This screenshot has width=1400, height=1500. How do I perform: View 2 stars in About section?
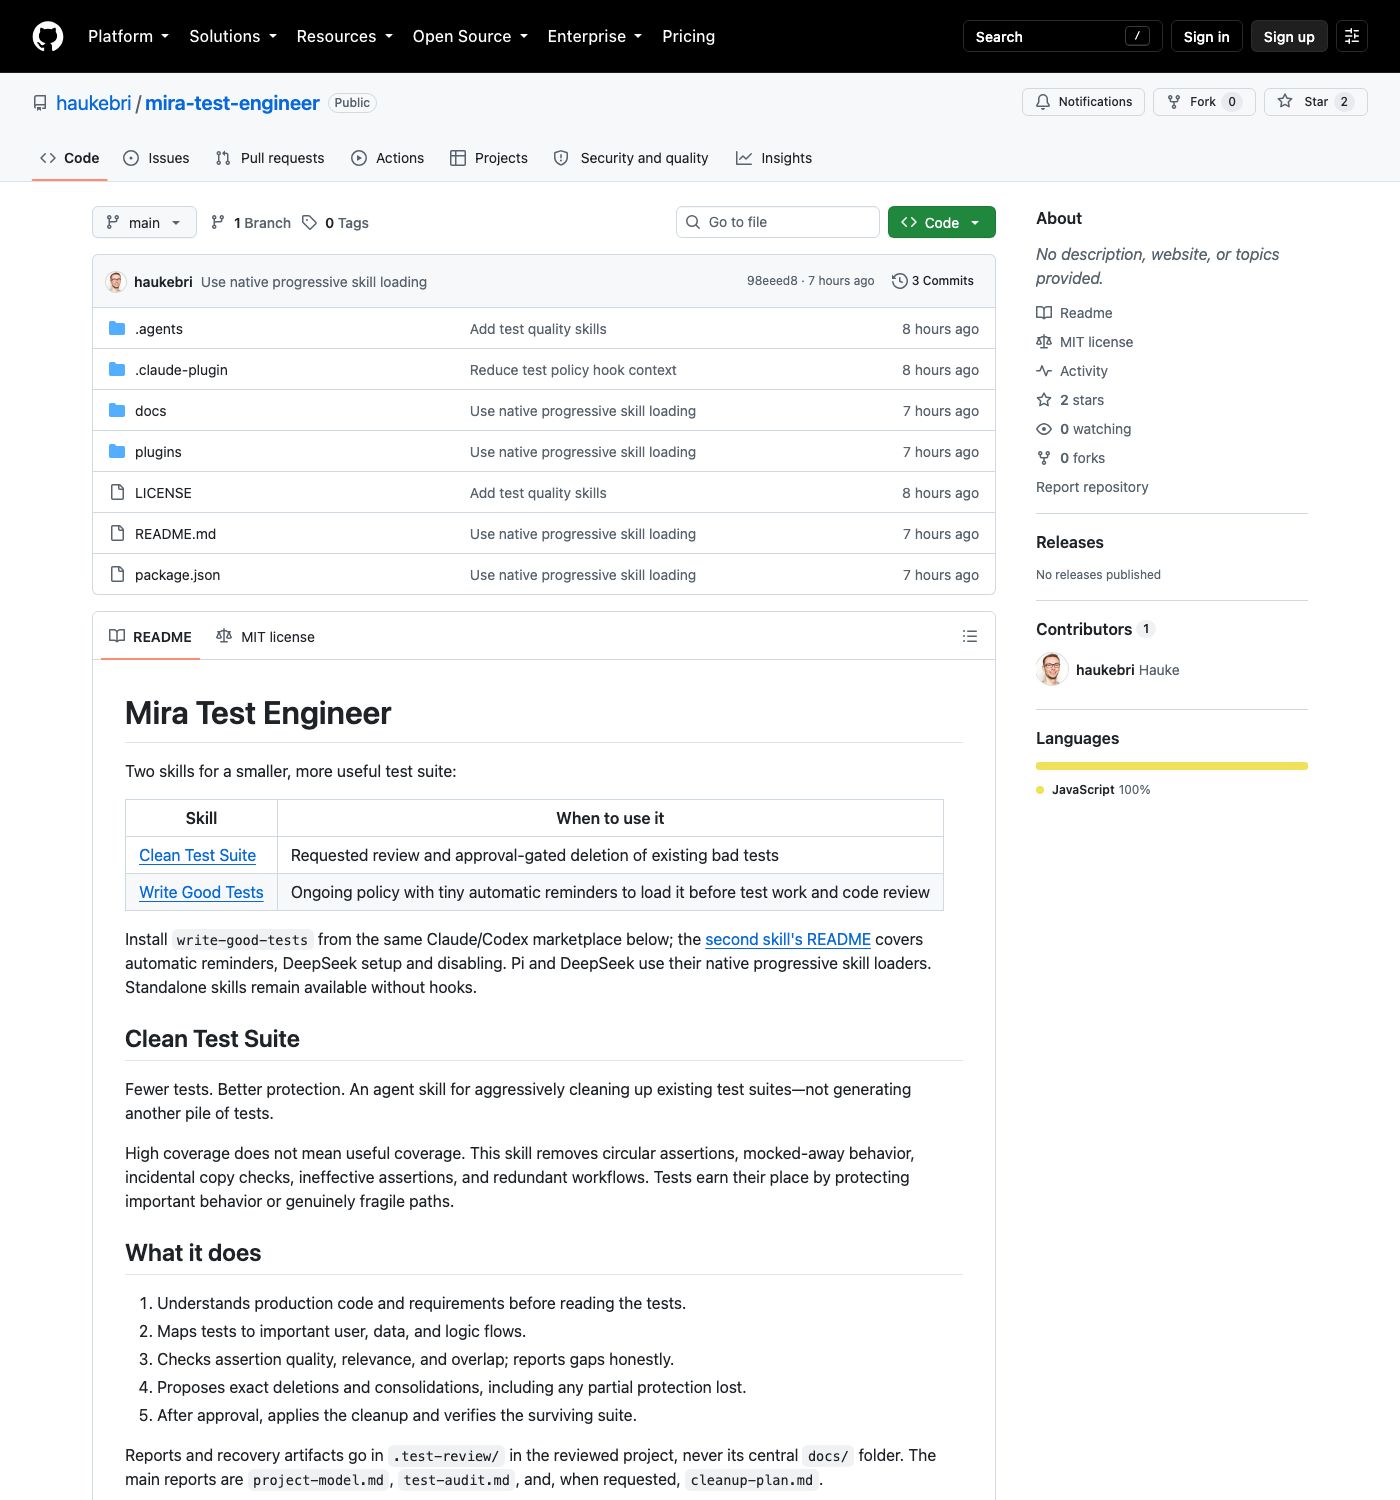point(1070,400)
